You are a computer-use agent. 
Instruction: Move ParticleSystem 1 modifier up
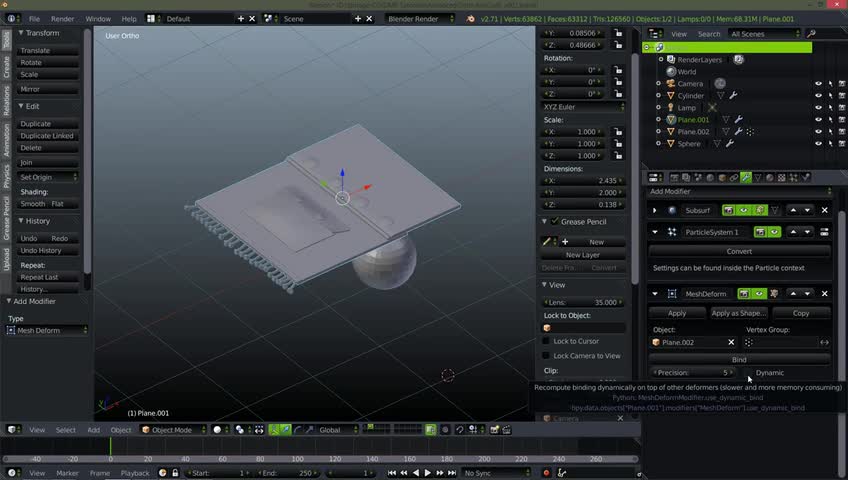[x=793, y=232]
